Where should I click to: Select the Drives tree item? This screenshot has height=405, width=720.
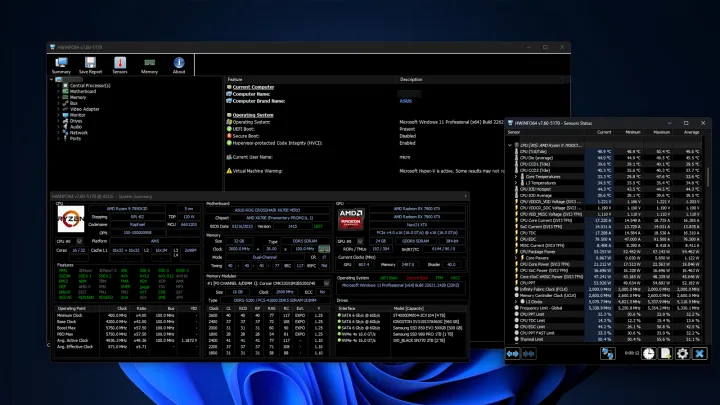[76, 121]
